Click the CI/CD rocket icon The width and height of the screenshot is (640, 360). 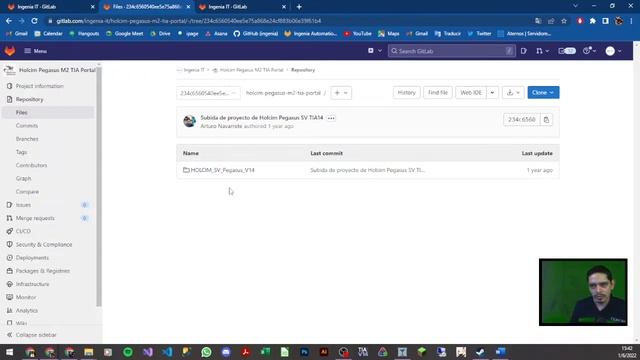tap(9, 231)
